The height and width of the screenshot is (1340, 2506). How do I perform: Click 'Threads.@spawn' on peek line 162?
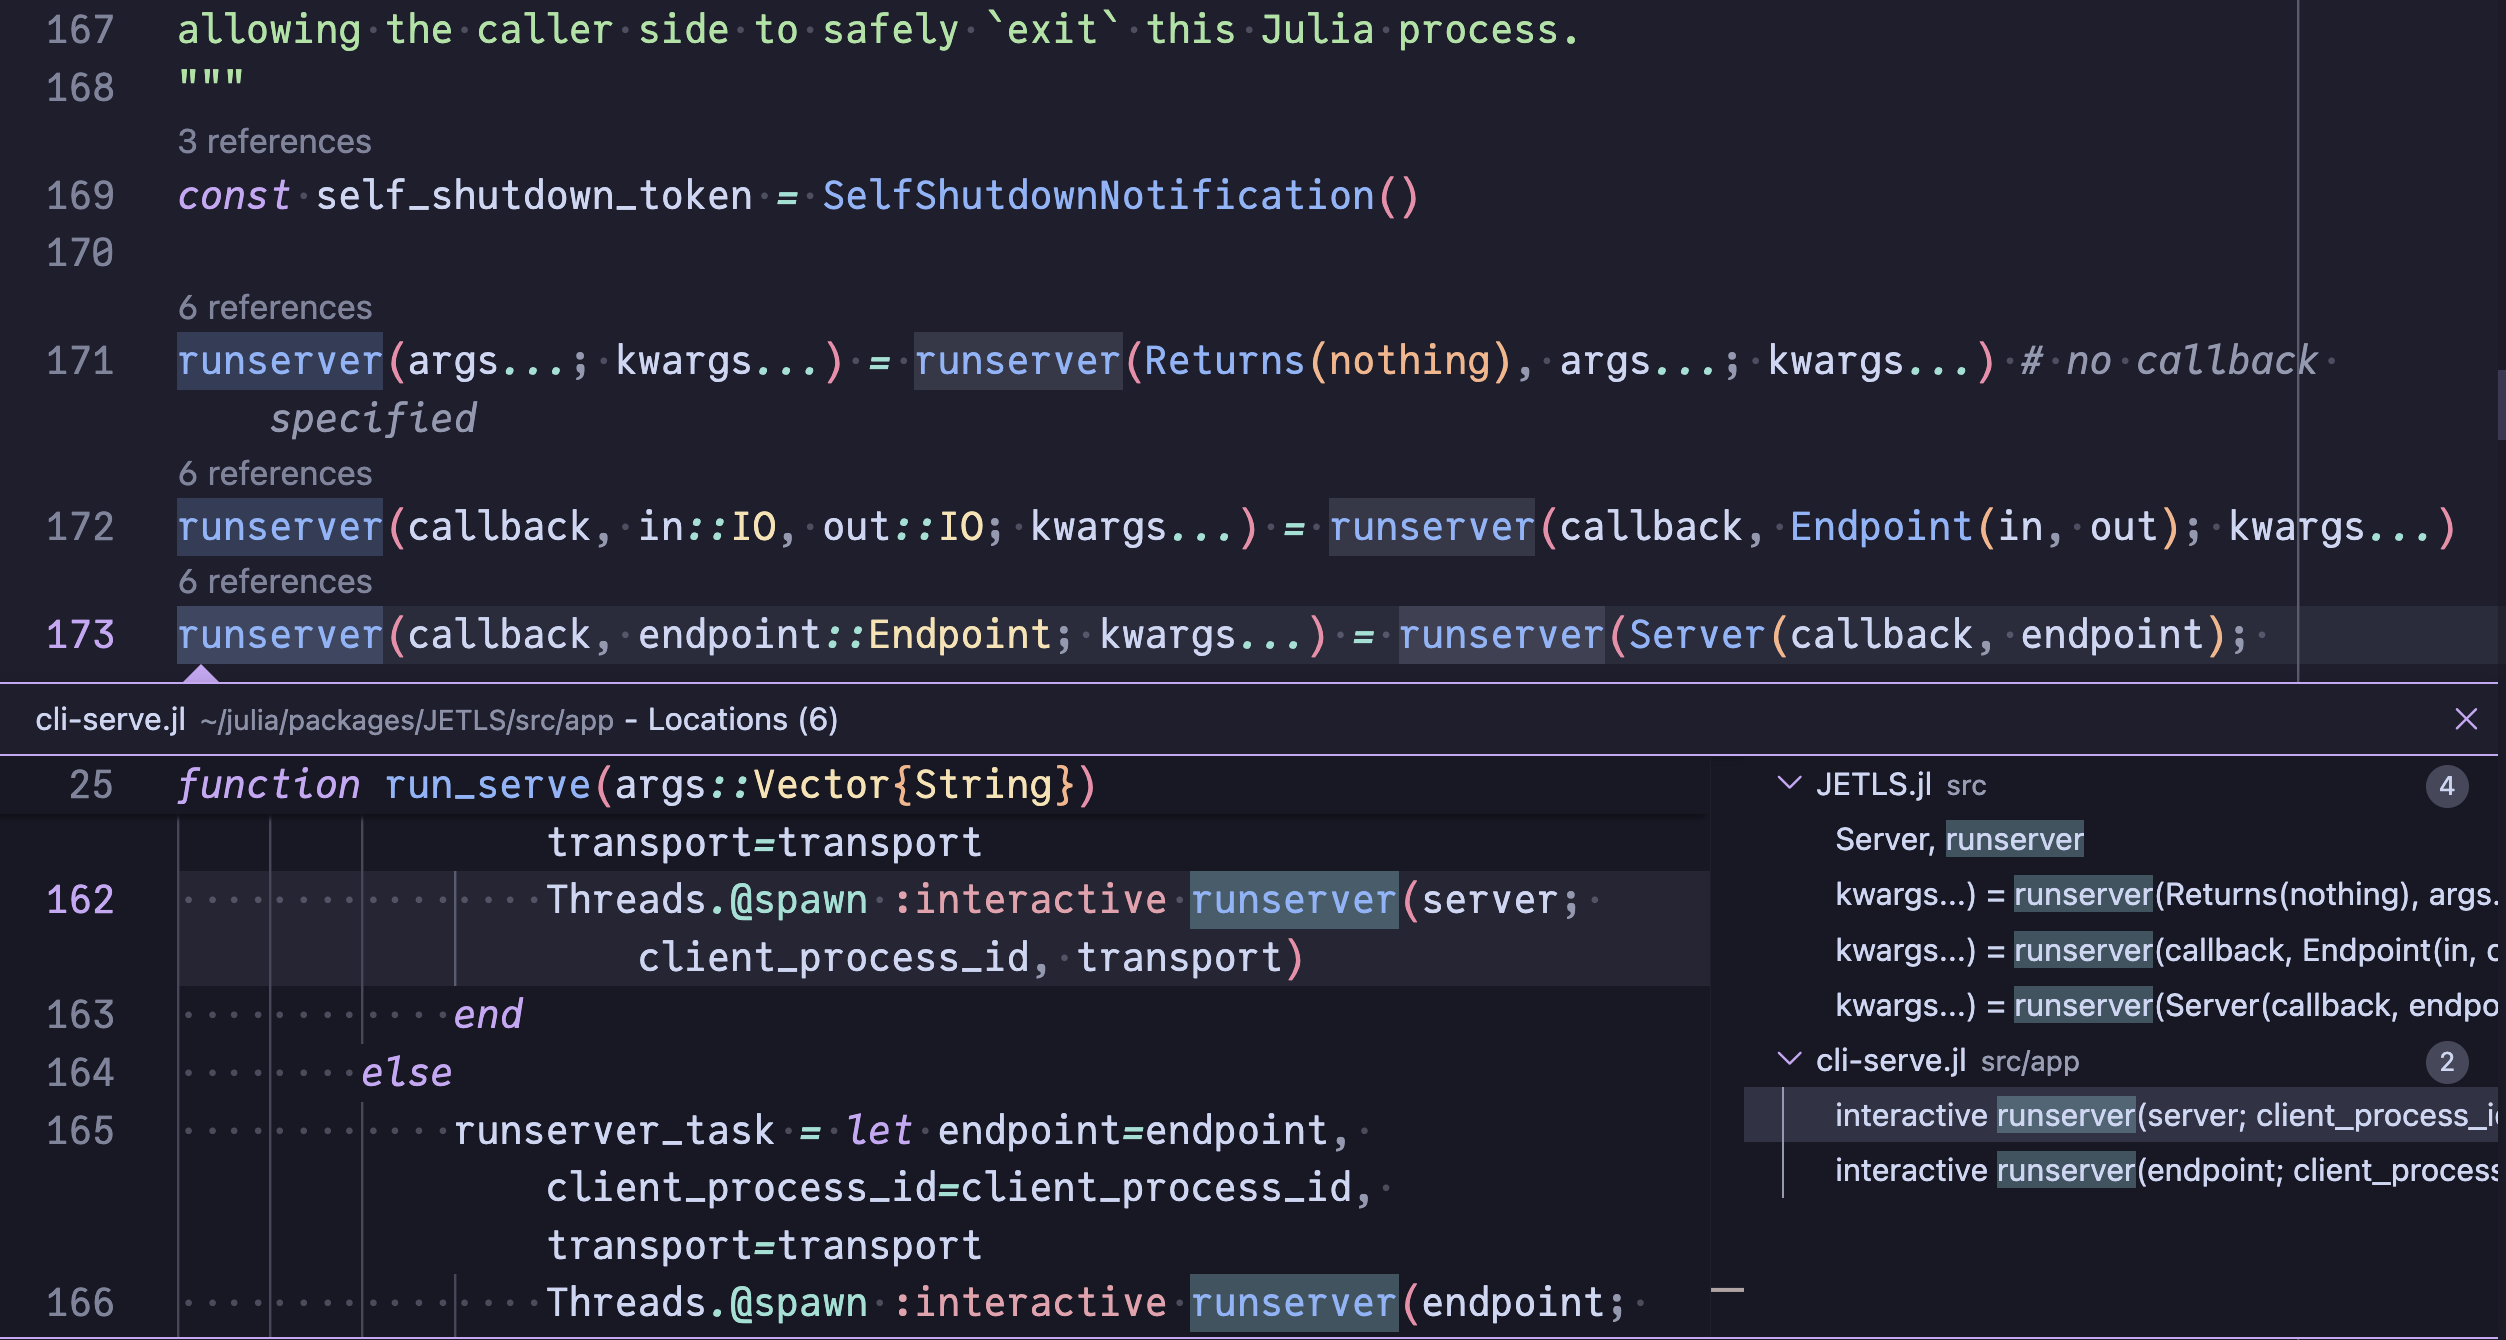pyautogui.click(x=707, y=900)
